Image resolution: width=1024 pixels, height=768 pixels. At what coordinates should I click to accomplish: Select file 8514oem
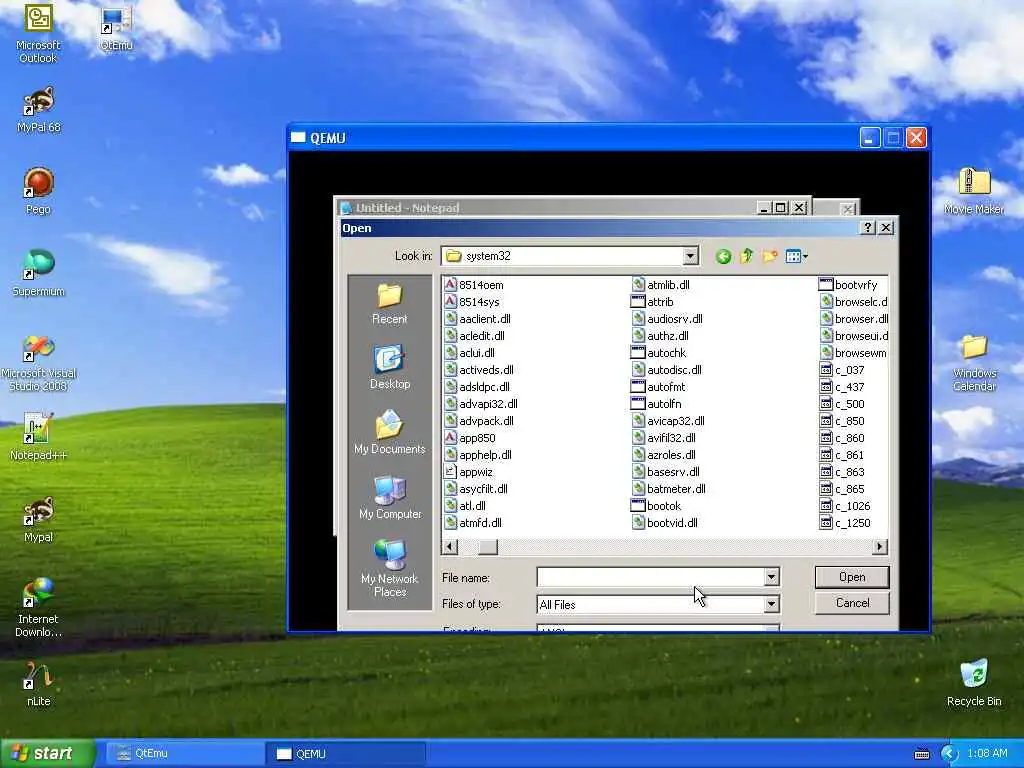(474, 285)
